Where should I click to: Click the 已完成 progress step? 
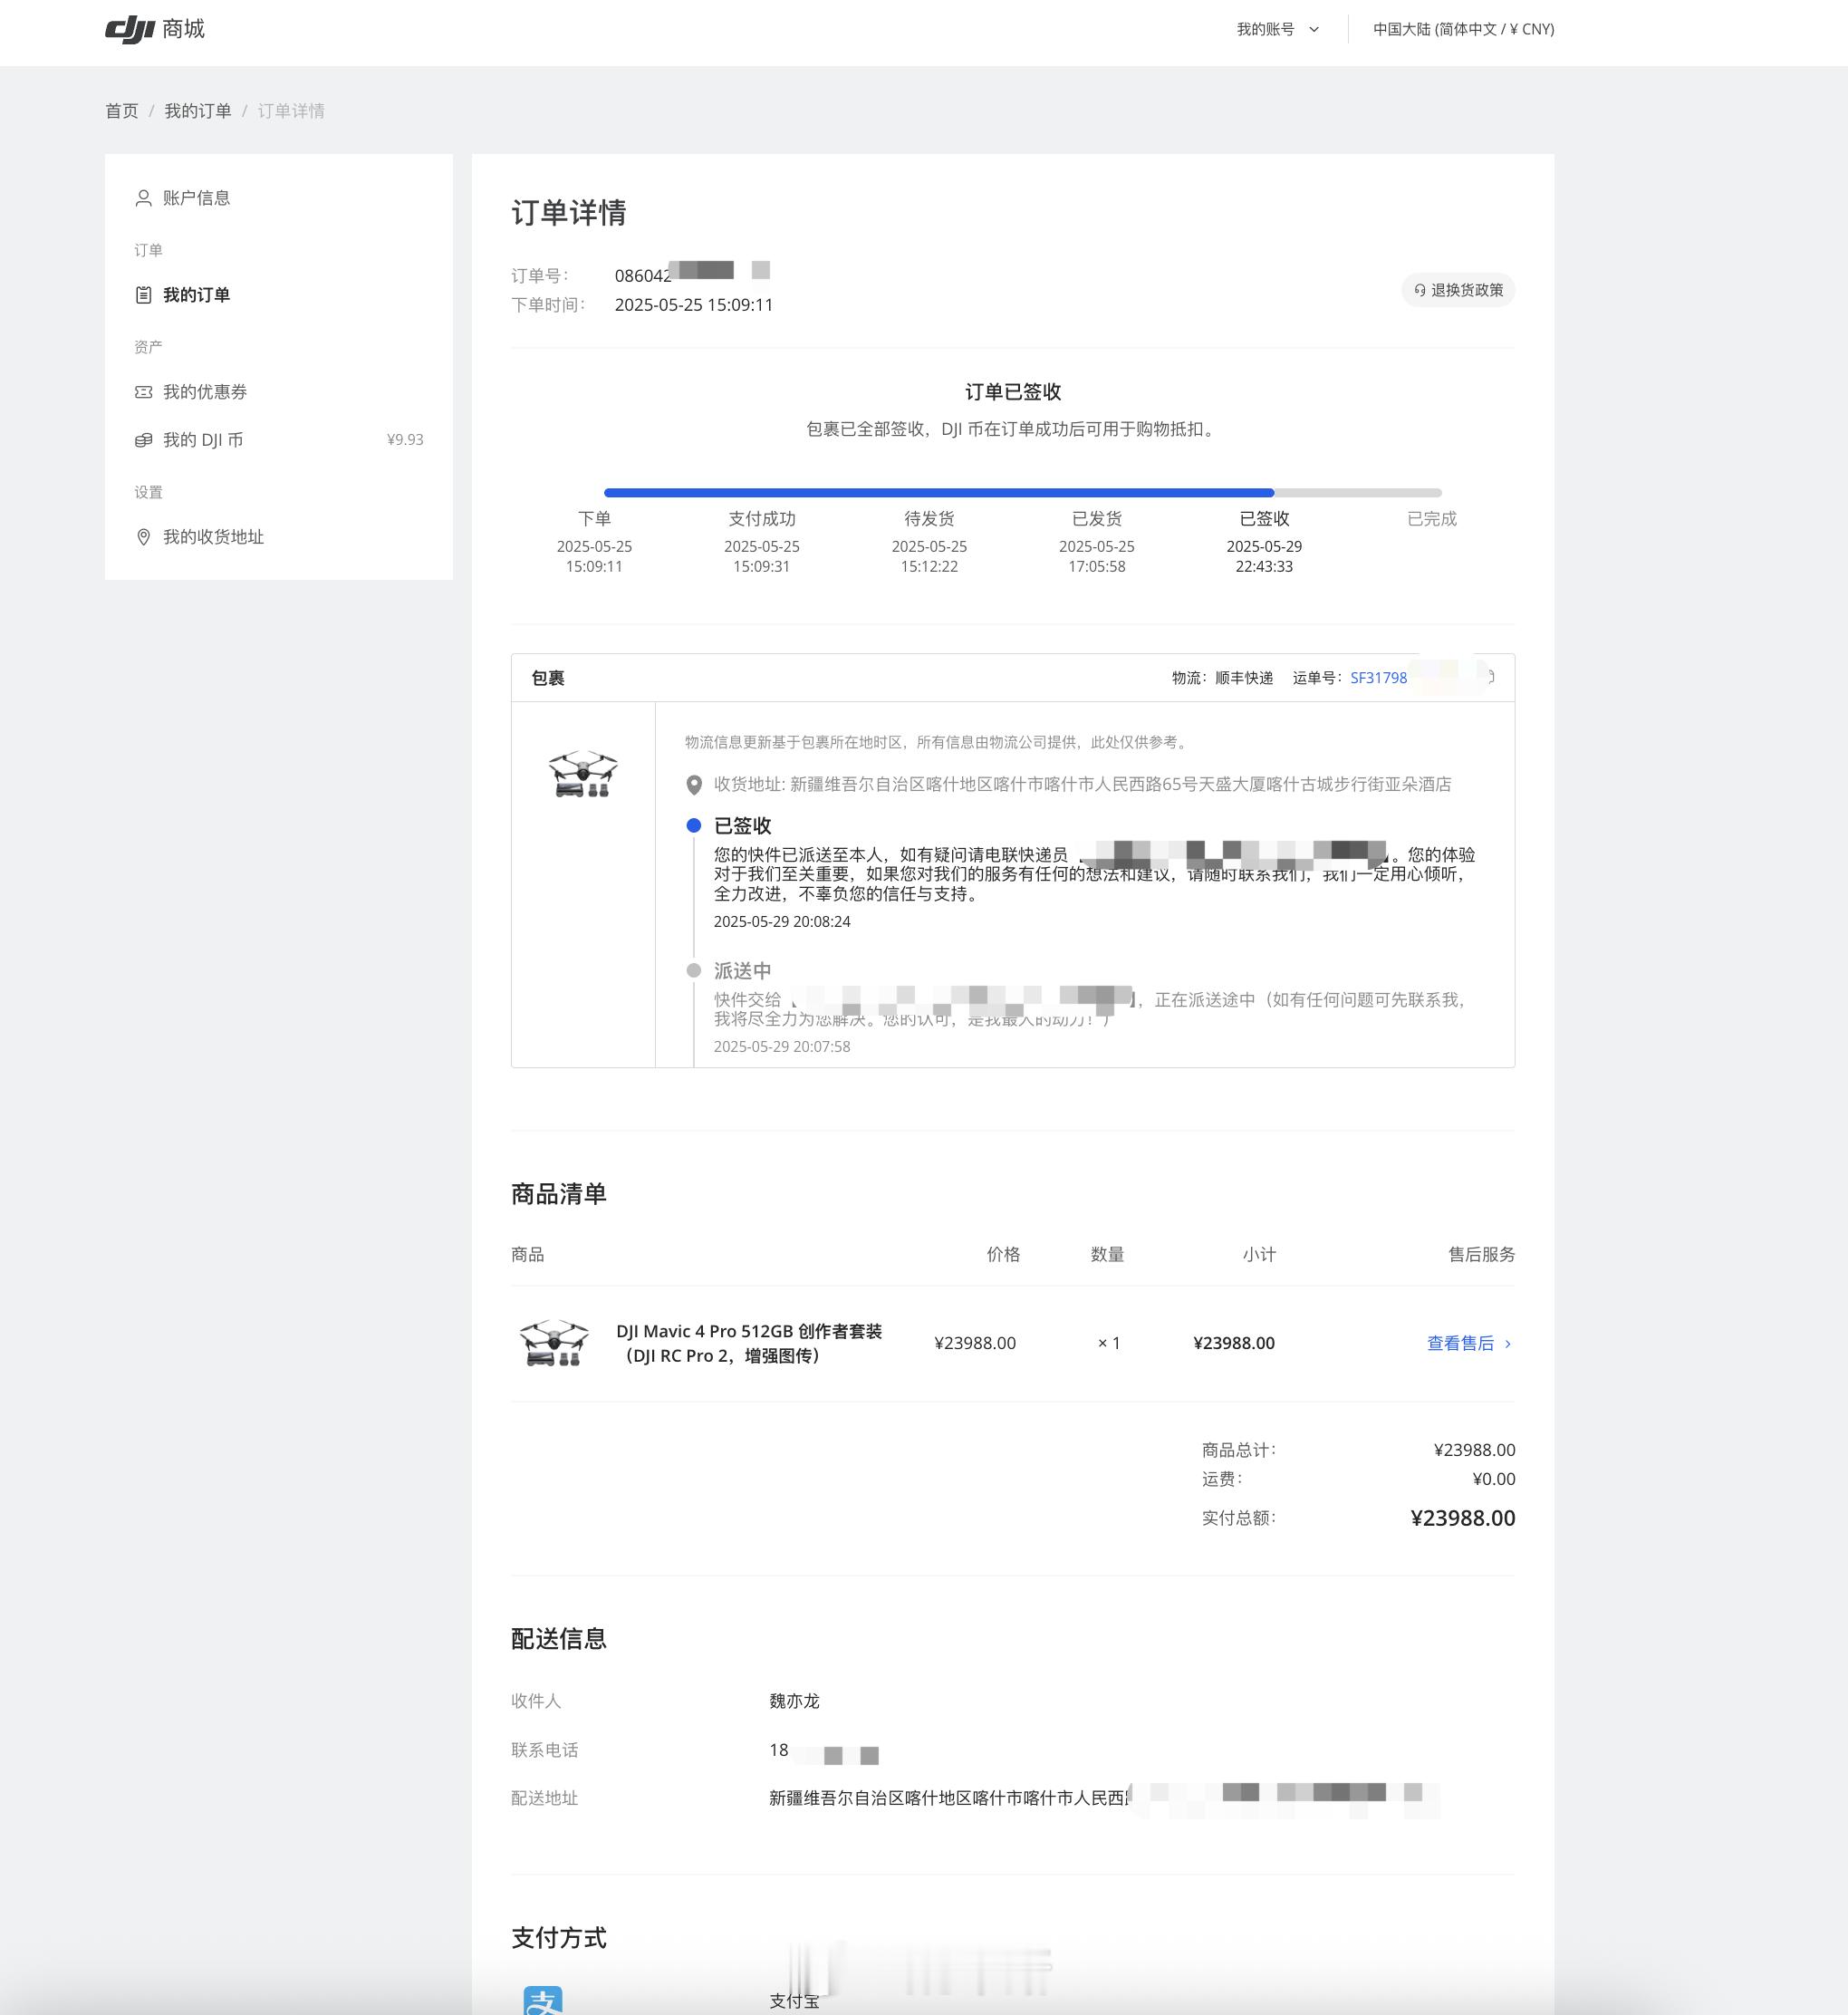tap(1432, 519)
